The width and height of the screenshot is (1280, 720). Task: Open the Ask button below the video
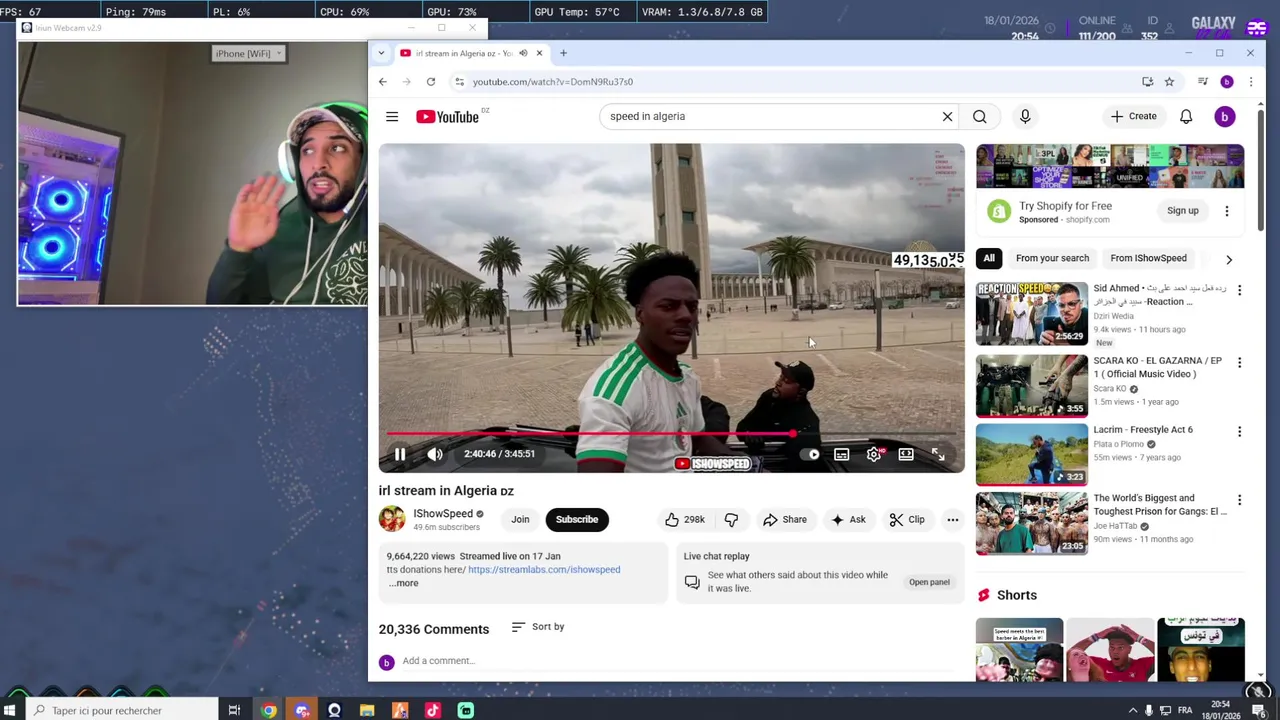point(848,519)
